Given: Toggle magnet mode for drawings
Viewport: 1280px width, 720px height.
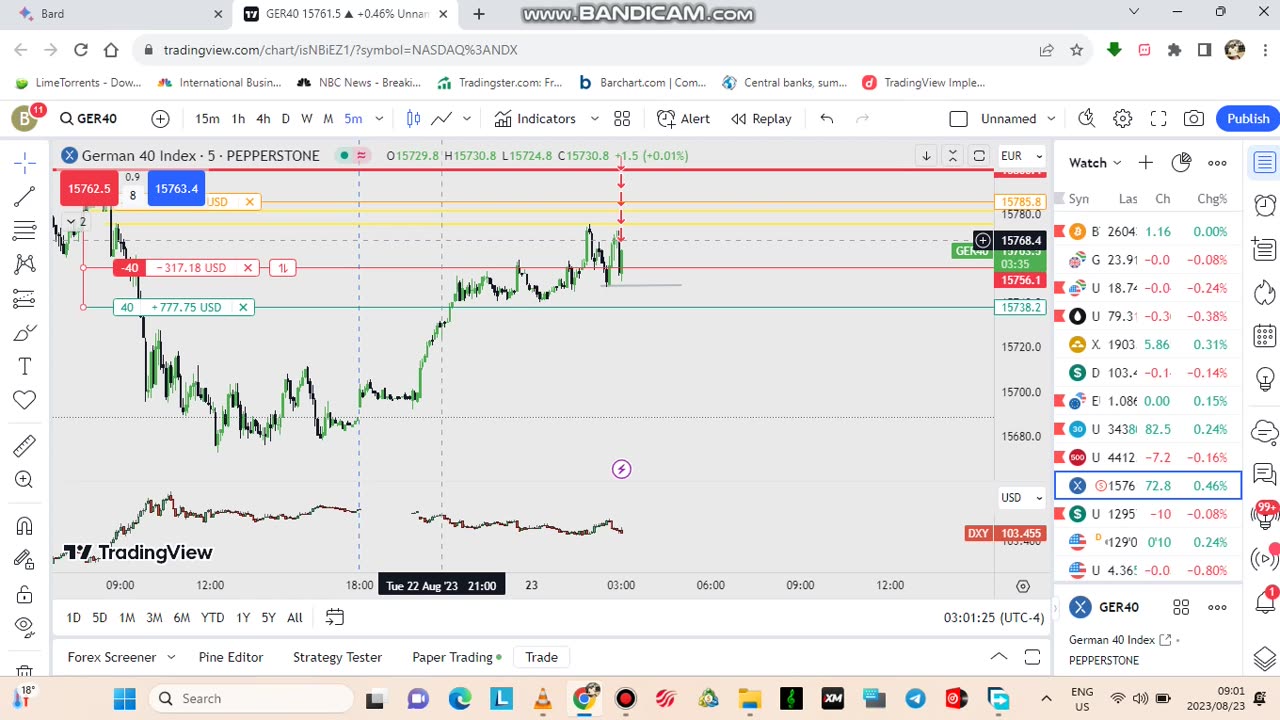Looking at the screenshot, I should tap(25, 526).
